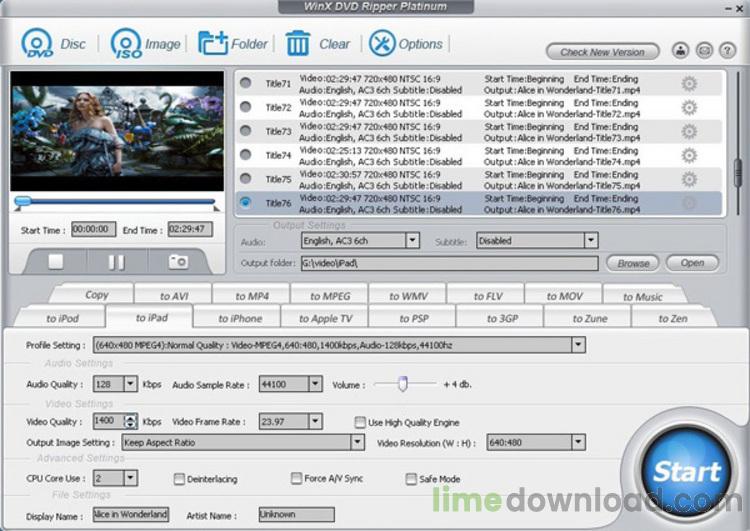Select the Title74 radio button
This screenshot has width=750, height=531.
coord(245,155)
